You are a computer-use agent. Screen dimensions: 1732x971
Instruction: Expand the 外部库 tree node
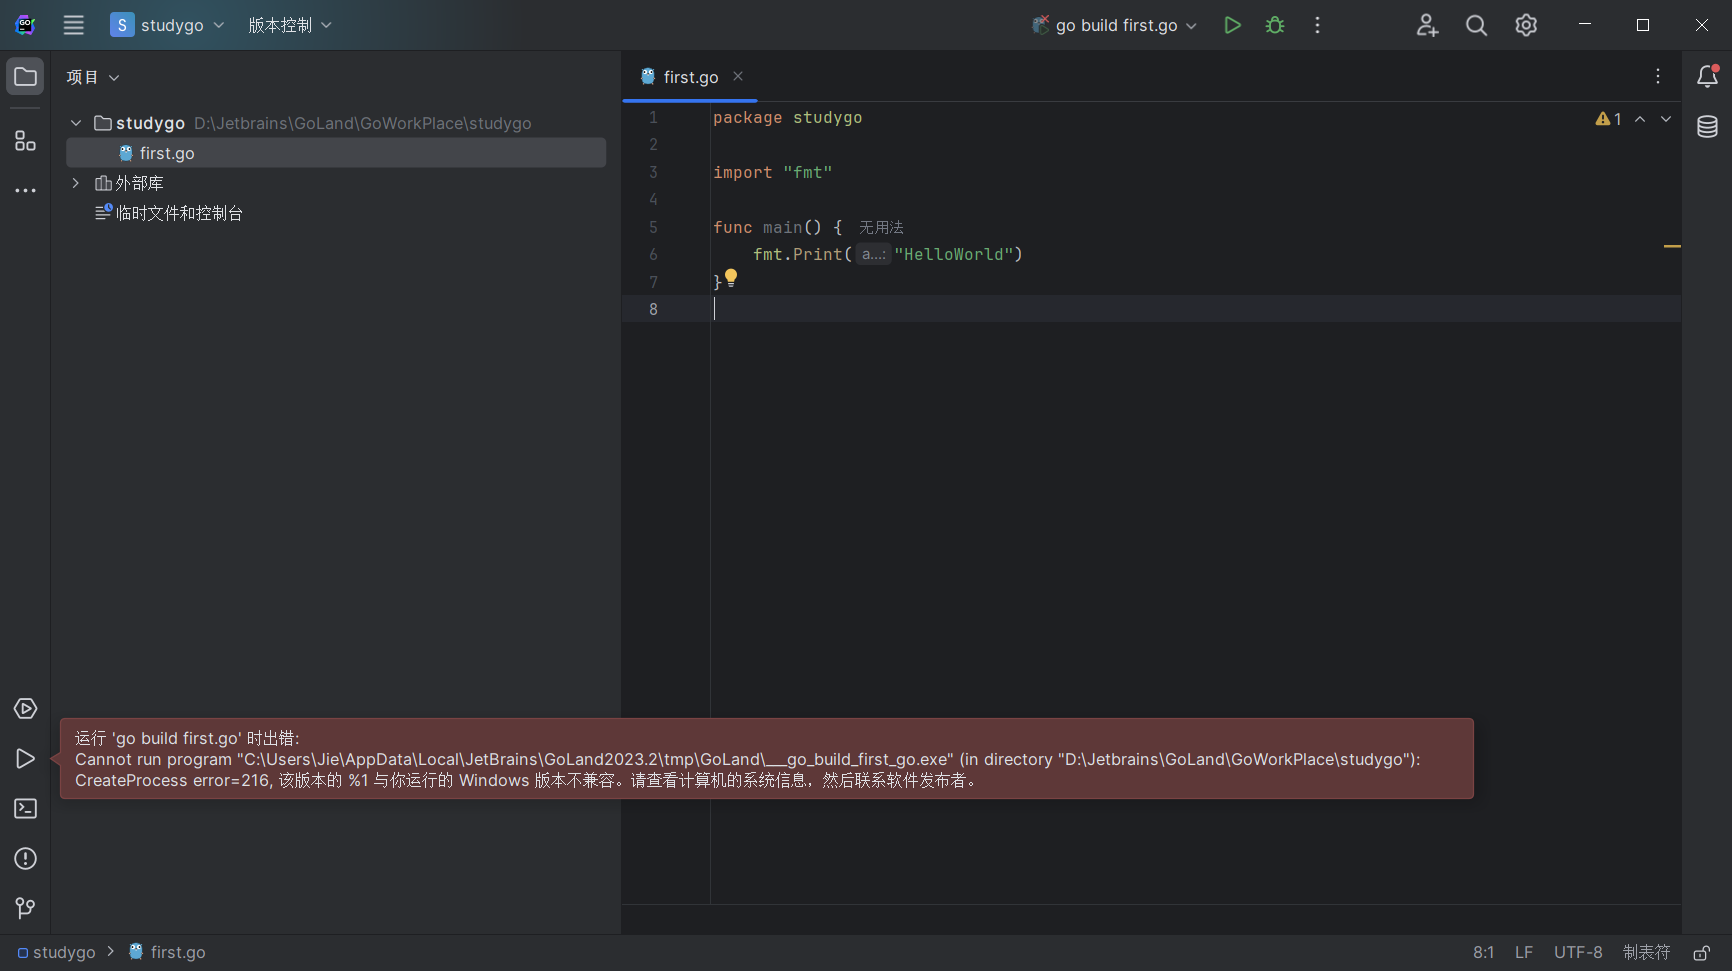[x=76, y=183]
